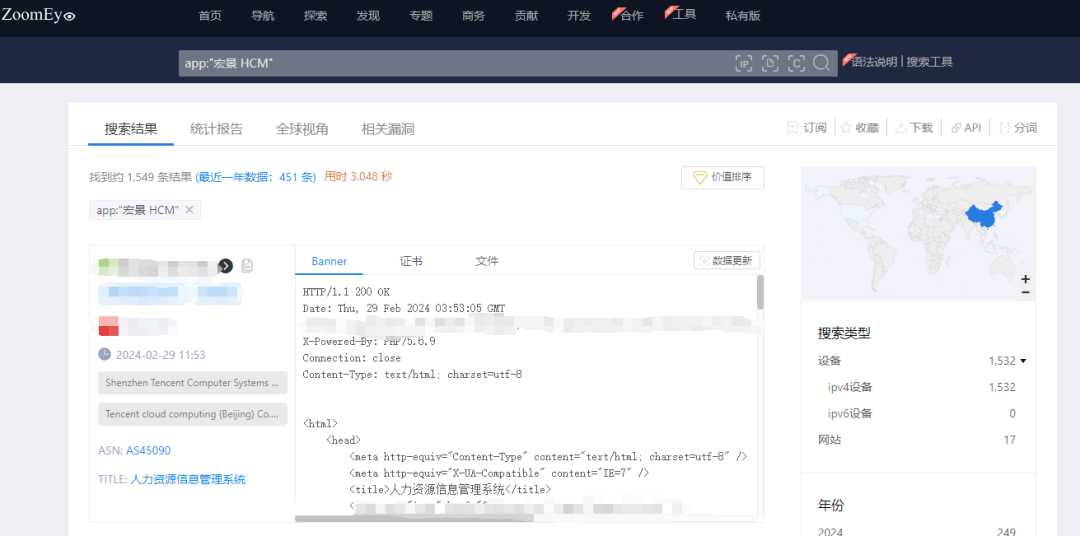
Task: Click the ZoomEye logo
Action: (38, 13)
